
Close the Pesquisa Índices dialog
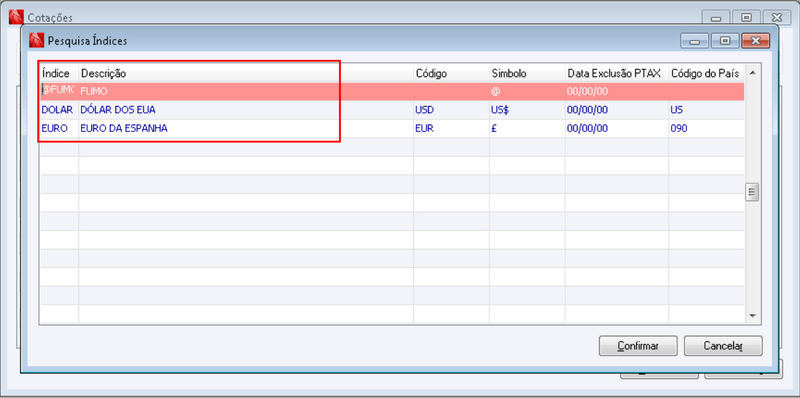[x=756, y=41]
